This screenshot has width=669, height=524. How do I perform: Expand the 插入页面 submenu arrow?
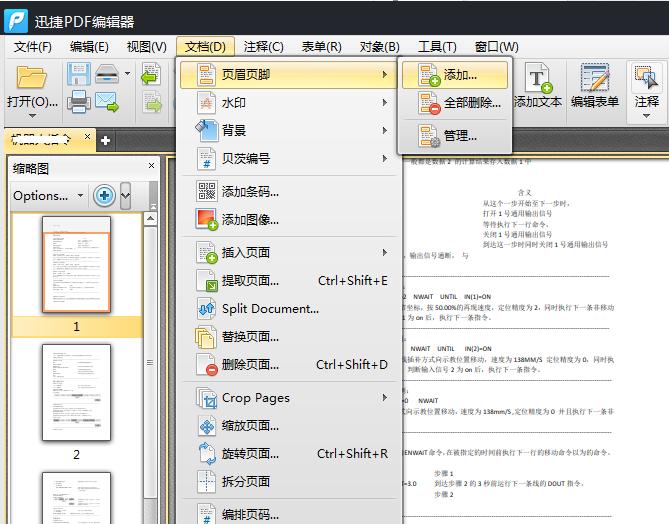(384, 252)
